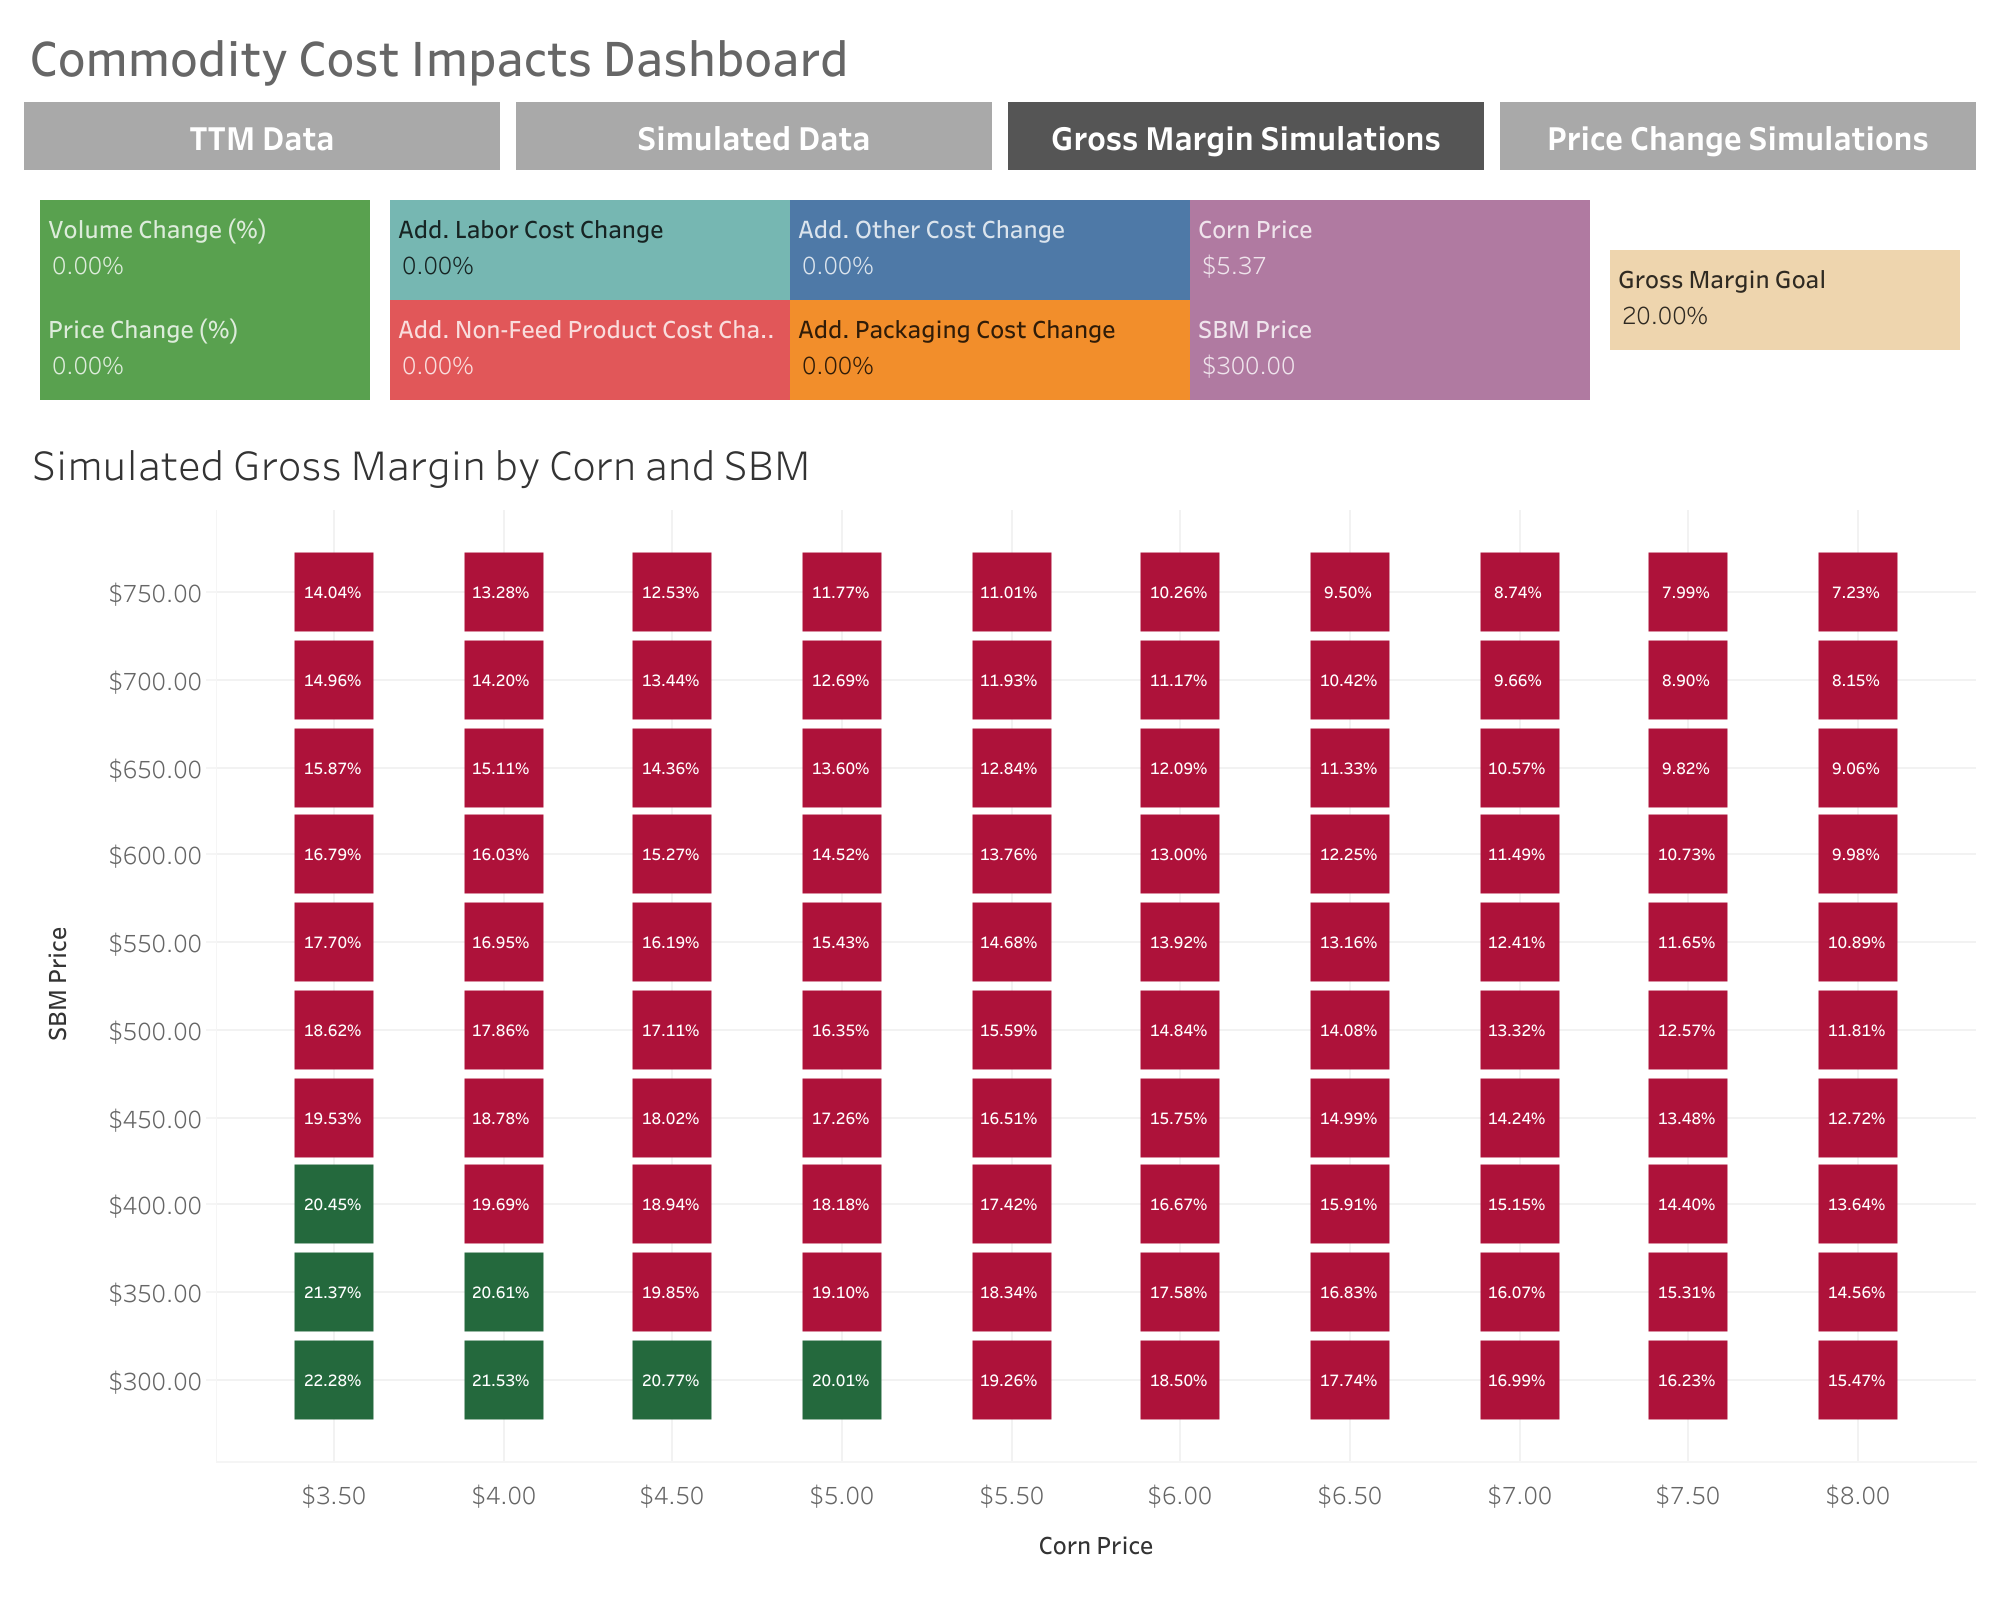Click the $300.00 SBM axis label
Screen dimensions: 1998x1598
155,1381
